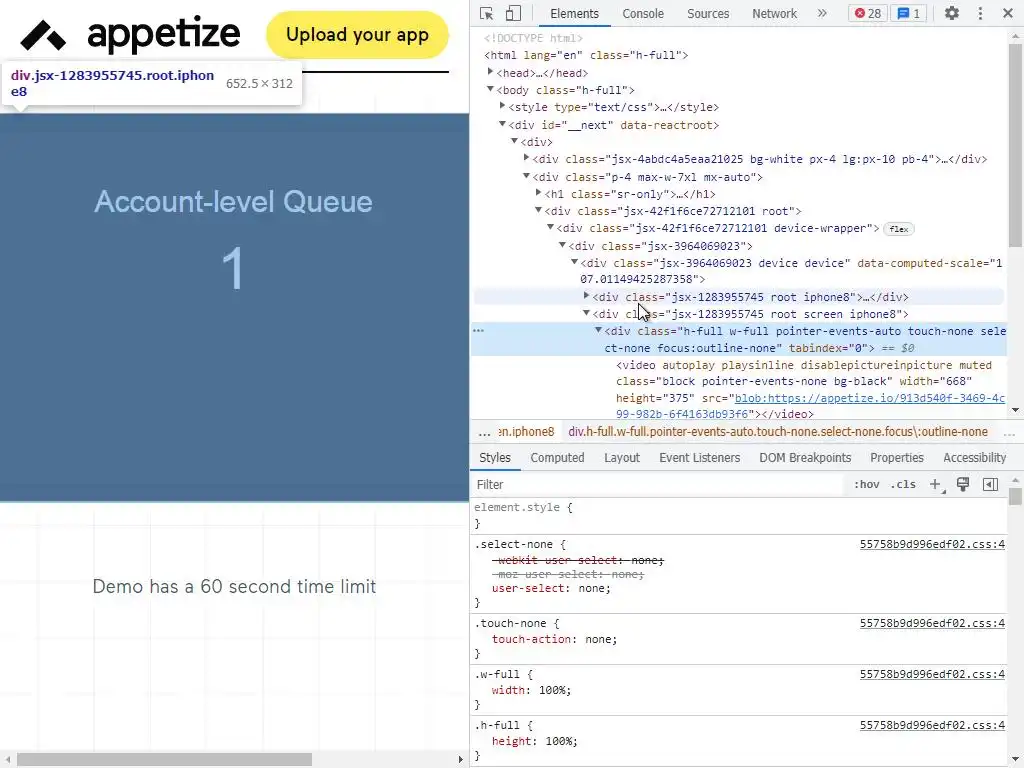Expand the jsx-4abdc4a5eaa21025 bg-white div
The image size is (1024, 768).
click(526, 158)
